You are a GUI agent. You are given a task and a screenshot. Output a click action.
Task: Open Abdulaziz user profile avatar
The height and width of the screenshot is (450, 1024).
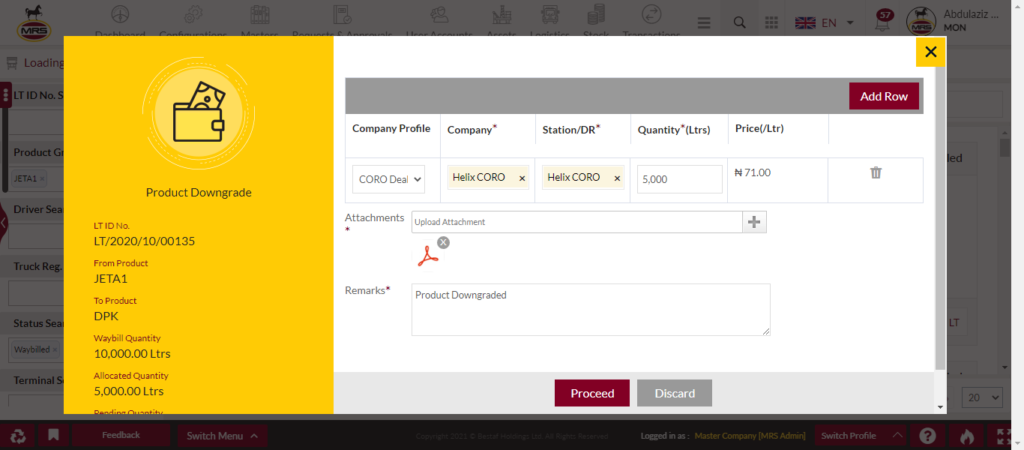coord(921,22)
